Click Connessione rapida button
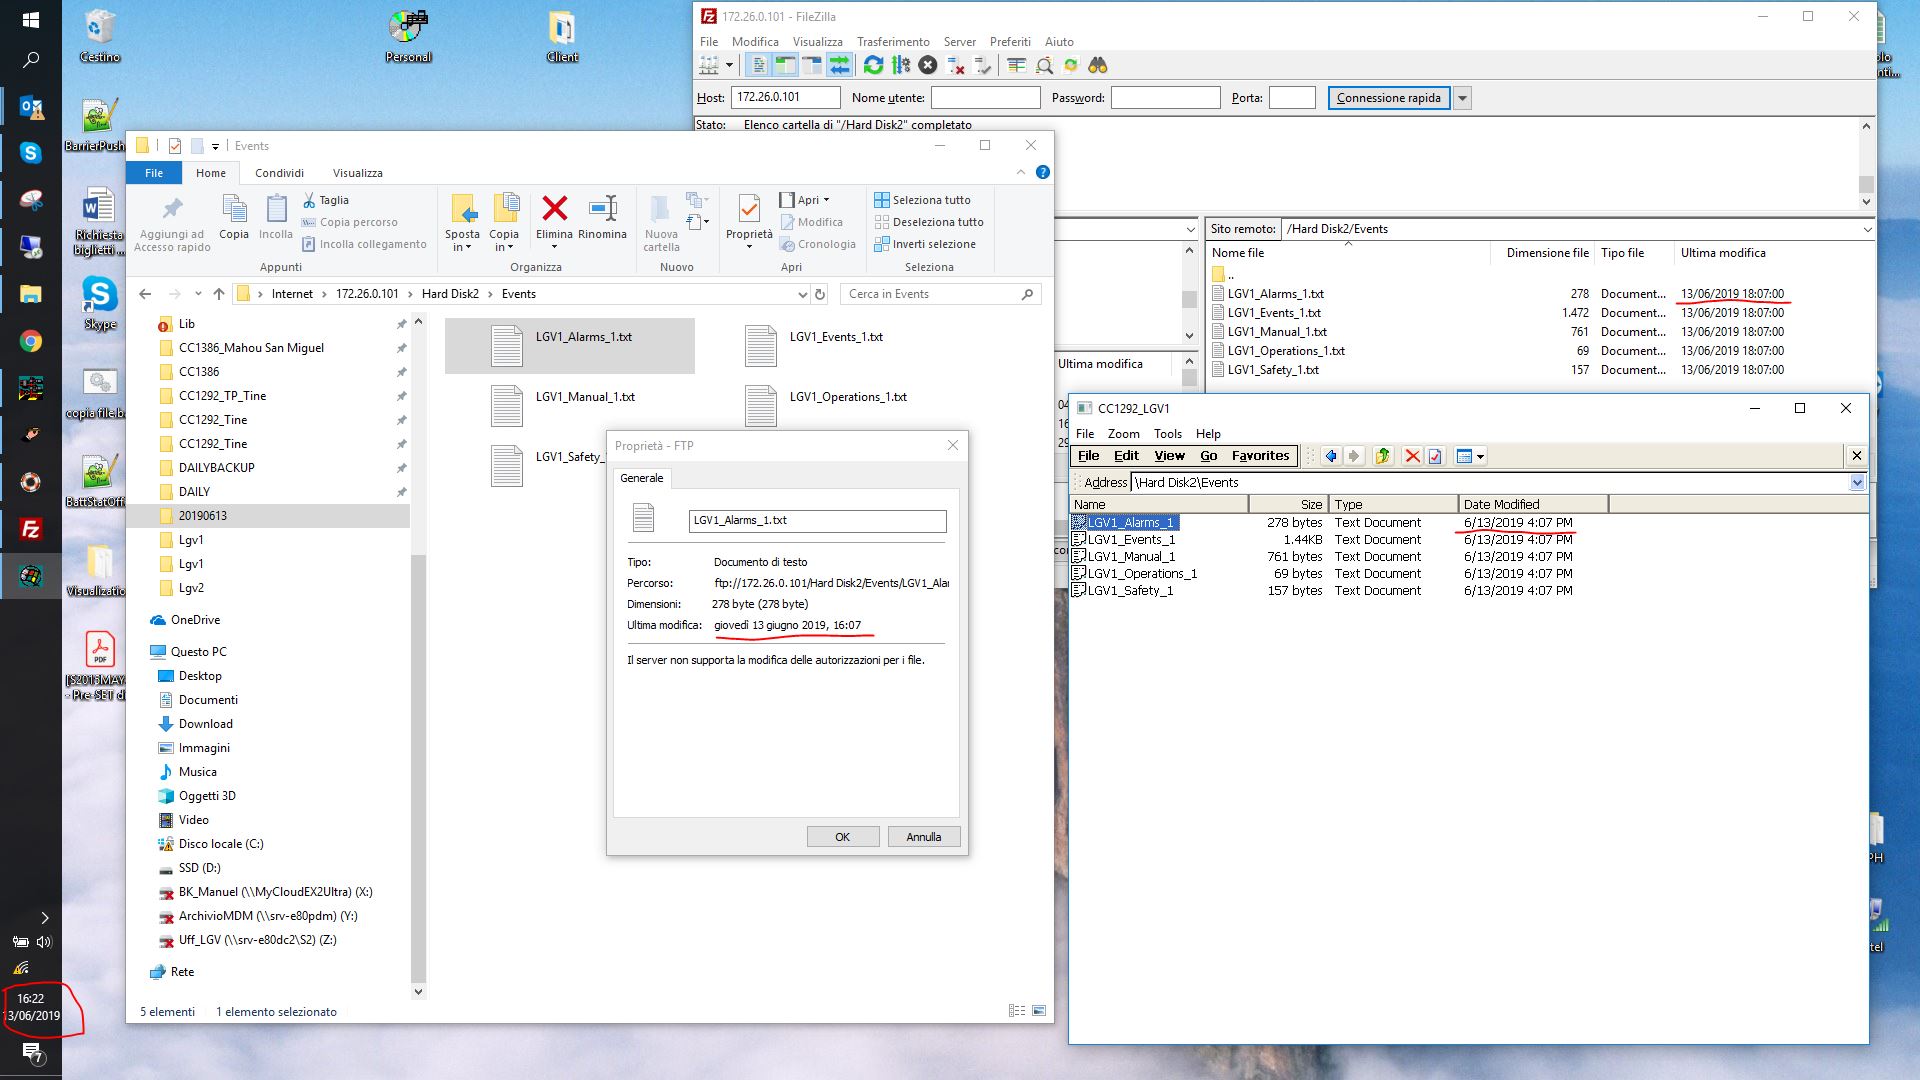 tap(1388, 98)
